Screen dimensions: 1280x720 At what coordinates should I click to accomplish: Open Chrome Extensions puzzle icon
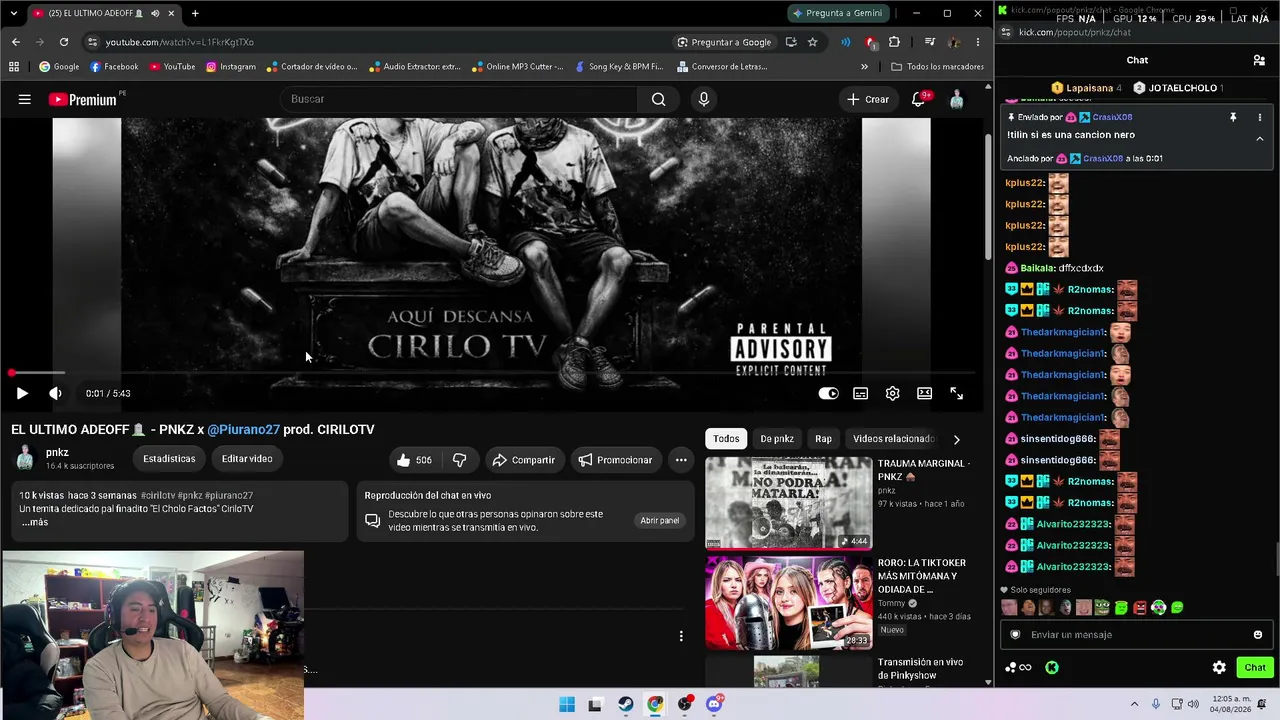pos(894,42)
